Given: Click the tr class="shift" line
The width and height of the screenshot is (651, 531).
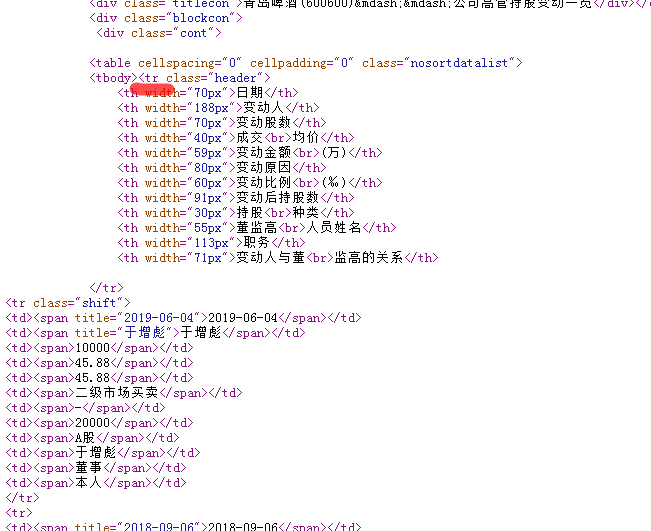Looking at the screenshot, I should 68,303.
